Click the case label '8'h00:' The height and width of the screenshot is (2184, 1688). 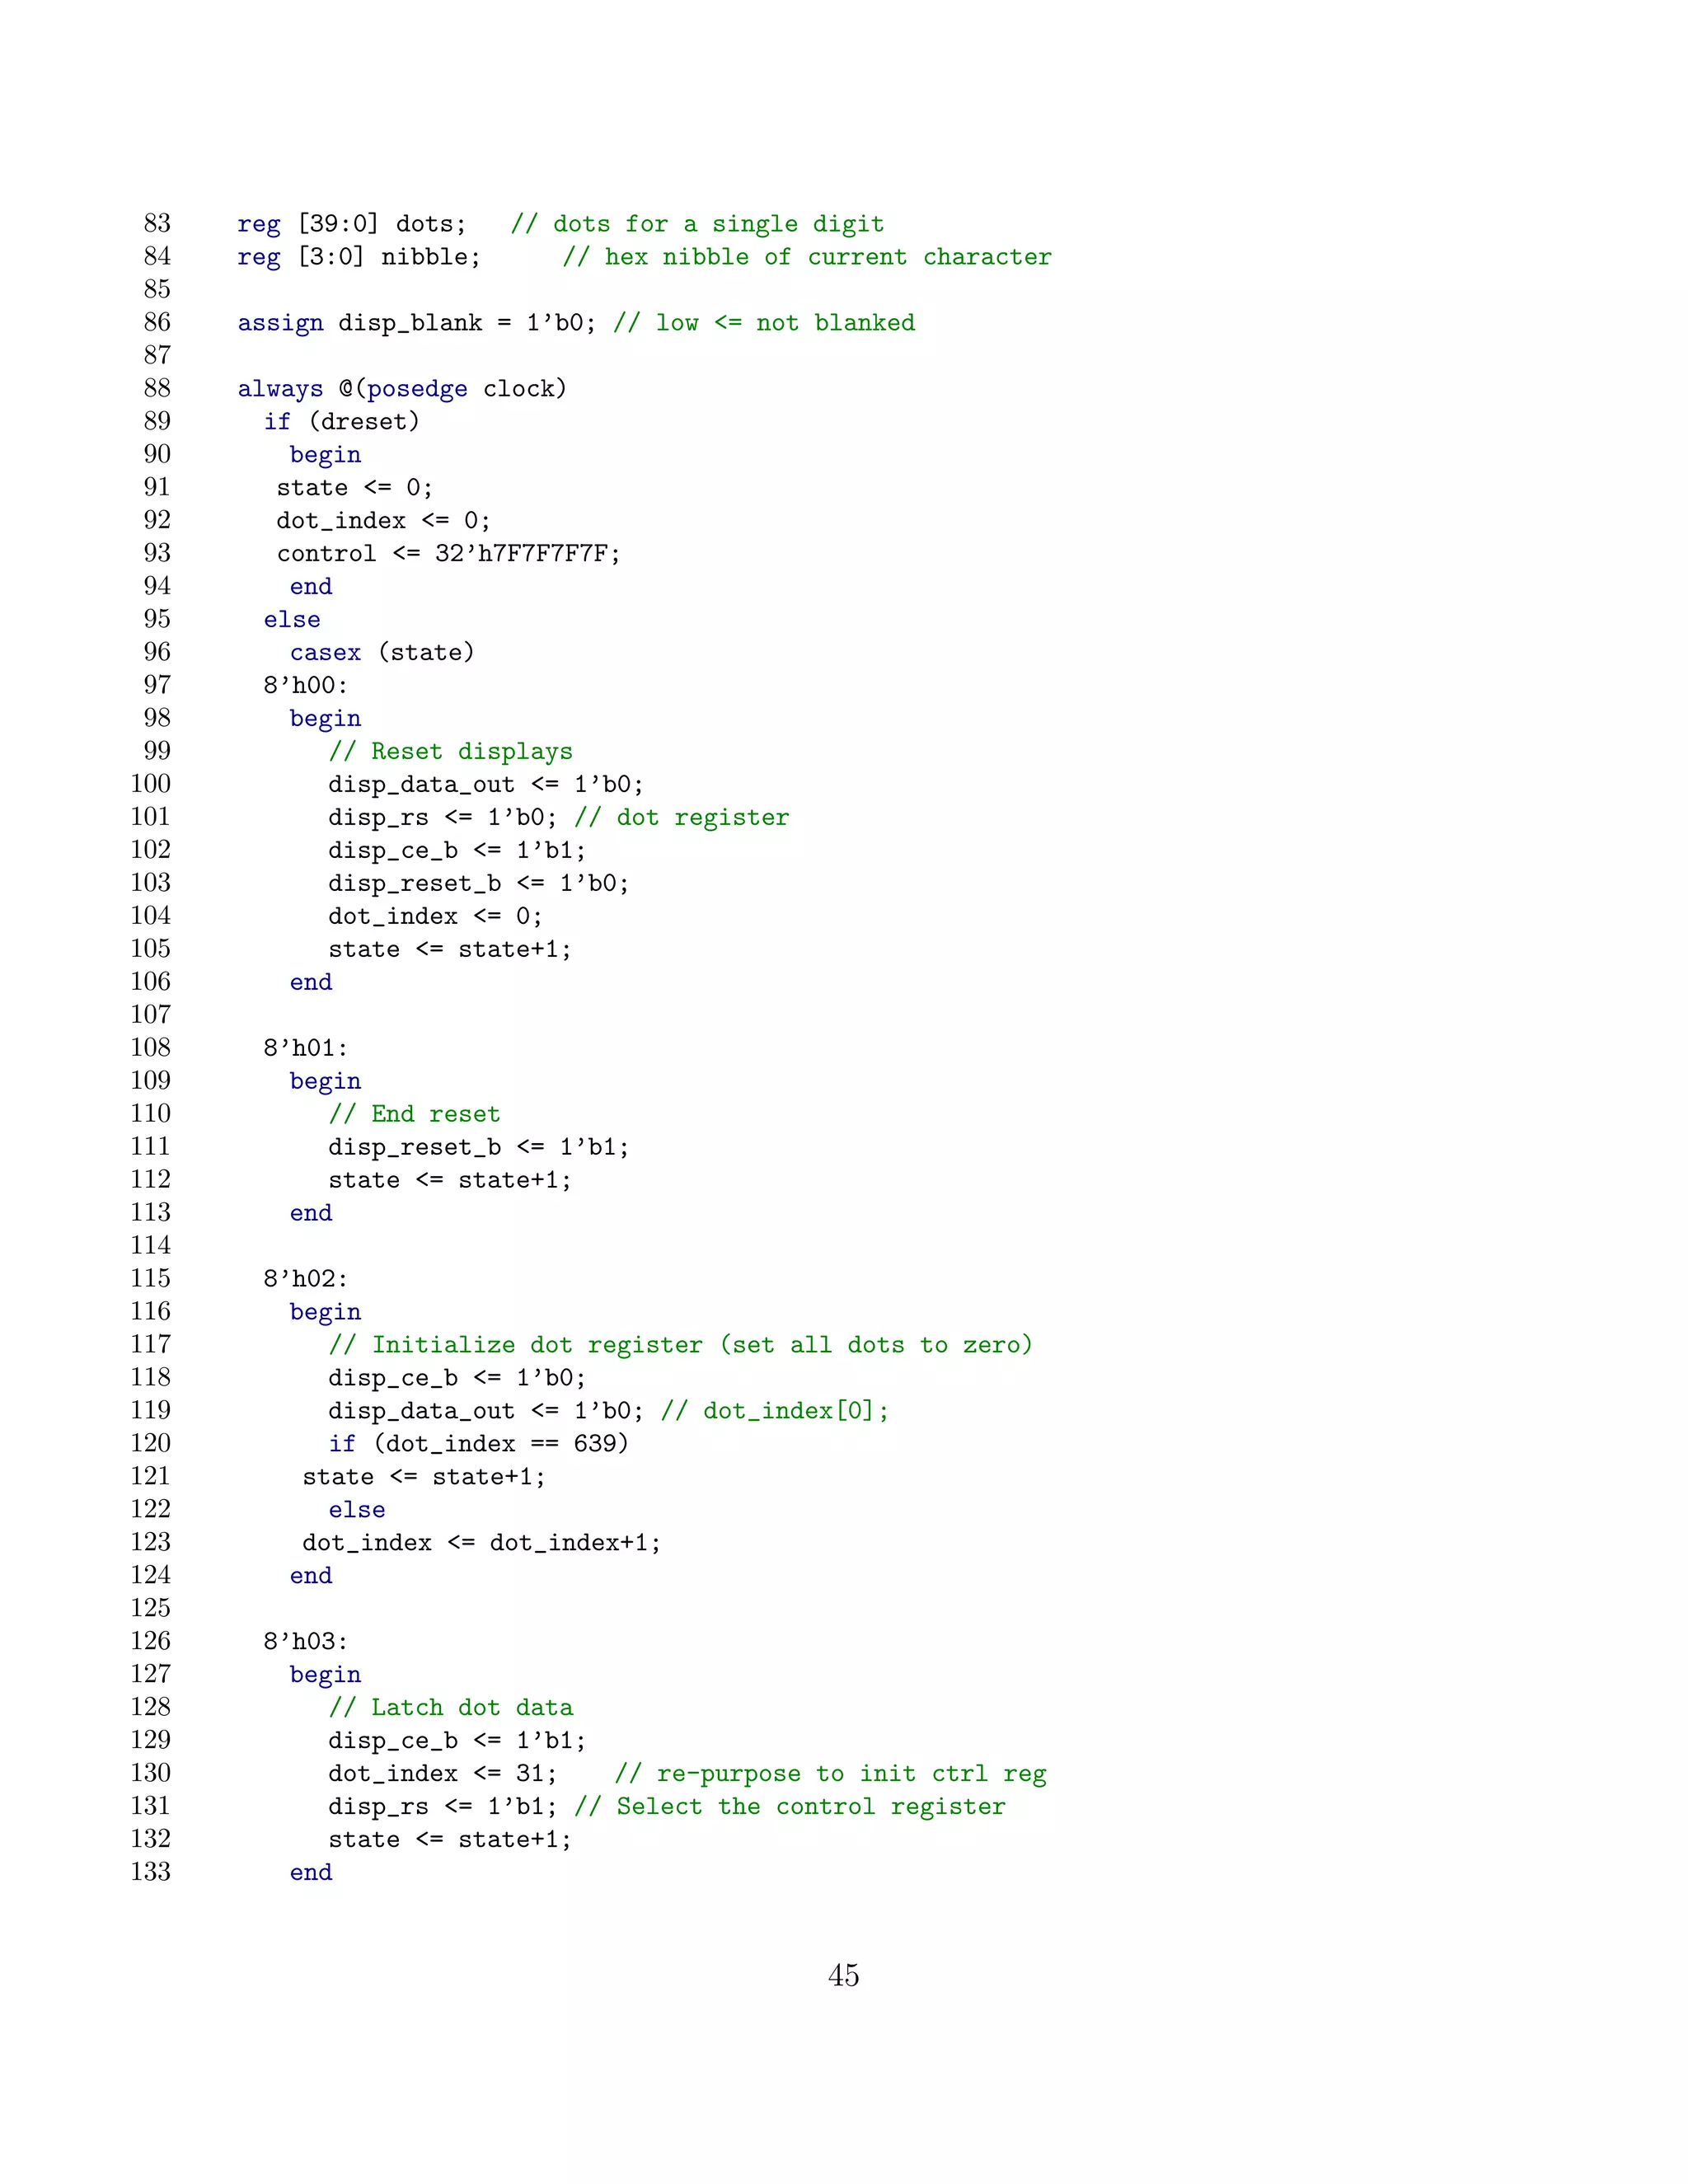click(x=306, y=686)
